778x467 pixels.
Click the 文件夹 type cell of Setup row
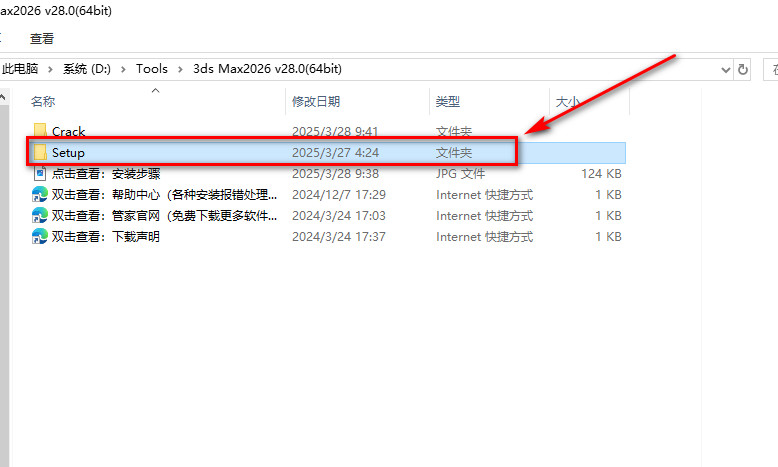[x=454, y=152]
